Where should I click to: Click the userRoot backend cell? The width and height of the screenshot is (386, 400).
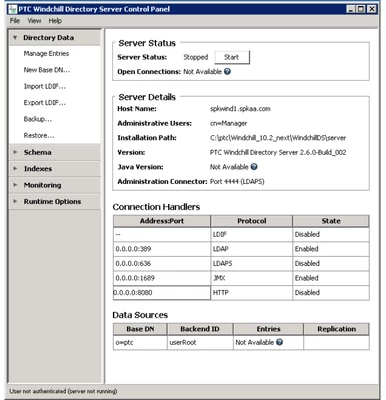[x=200, y=342]
